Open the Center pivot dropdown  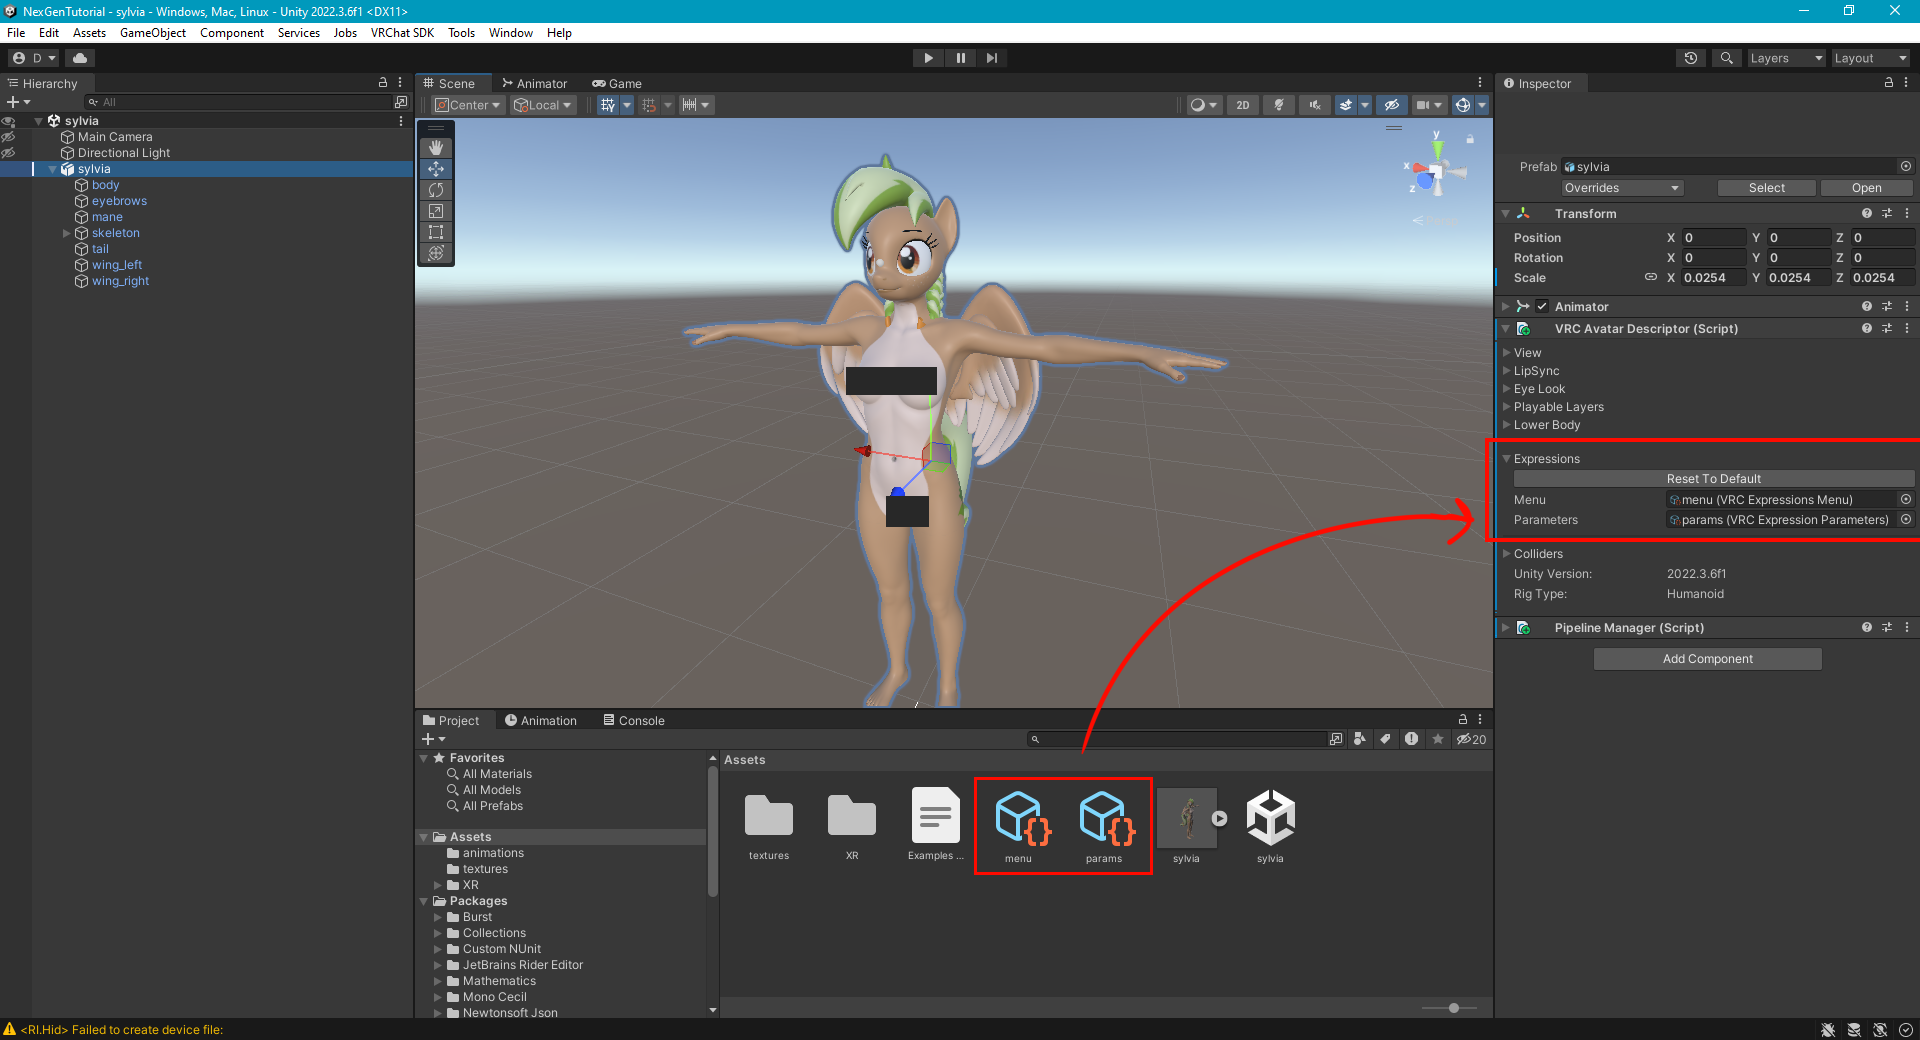click(x=467, y=105)
